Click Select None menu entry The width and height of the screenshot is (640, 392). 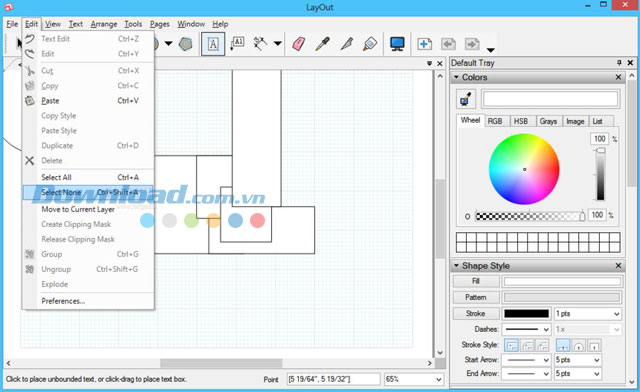89,192
